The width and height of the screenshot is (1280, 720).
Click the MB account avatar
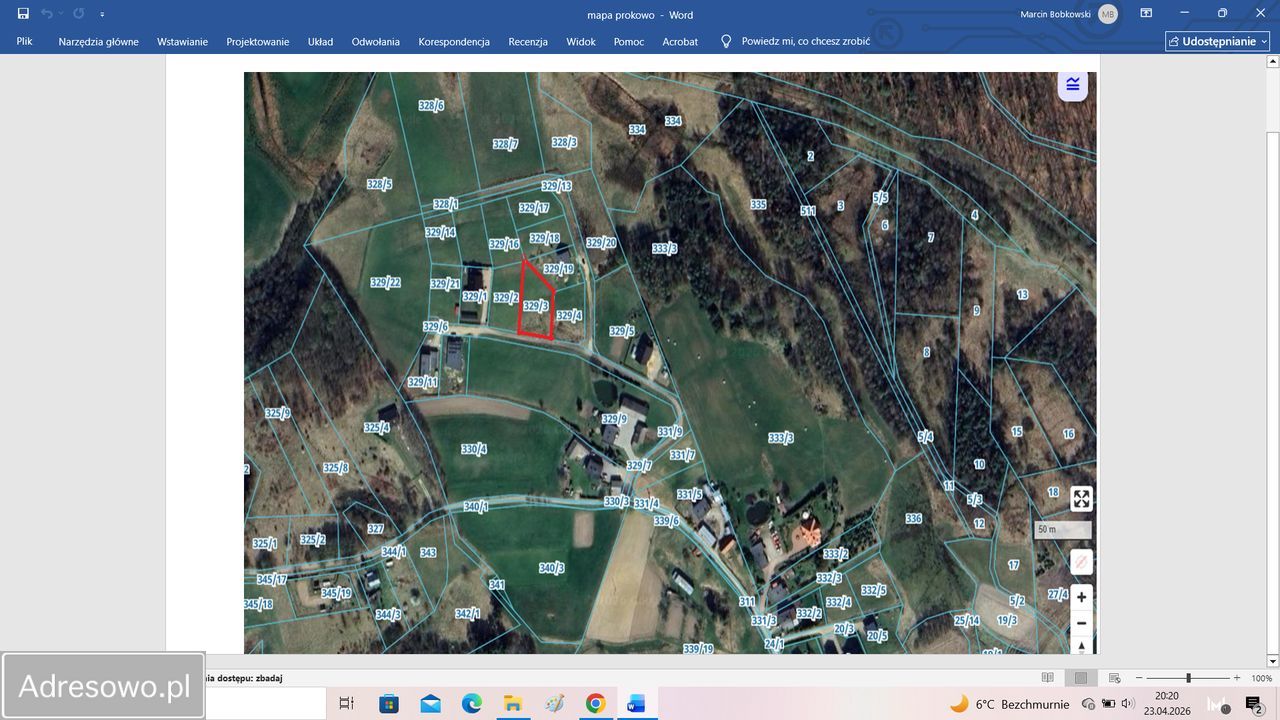1108,14
